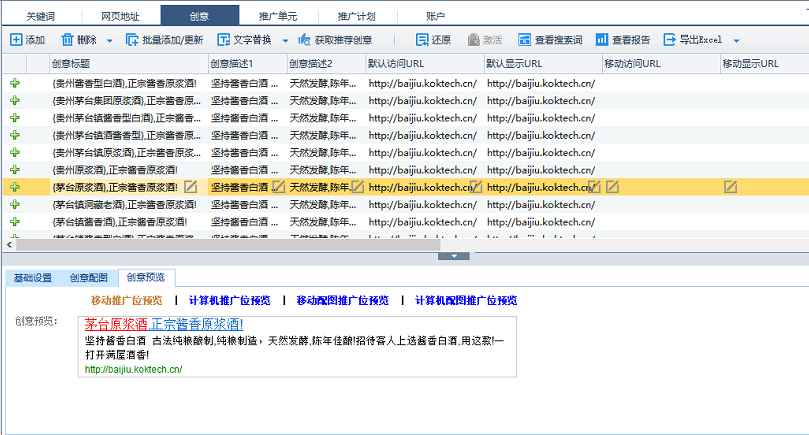Expand the 文字替换 dropdown arrow
809x435 pixels.
click(285, 41)
